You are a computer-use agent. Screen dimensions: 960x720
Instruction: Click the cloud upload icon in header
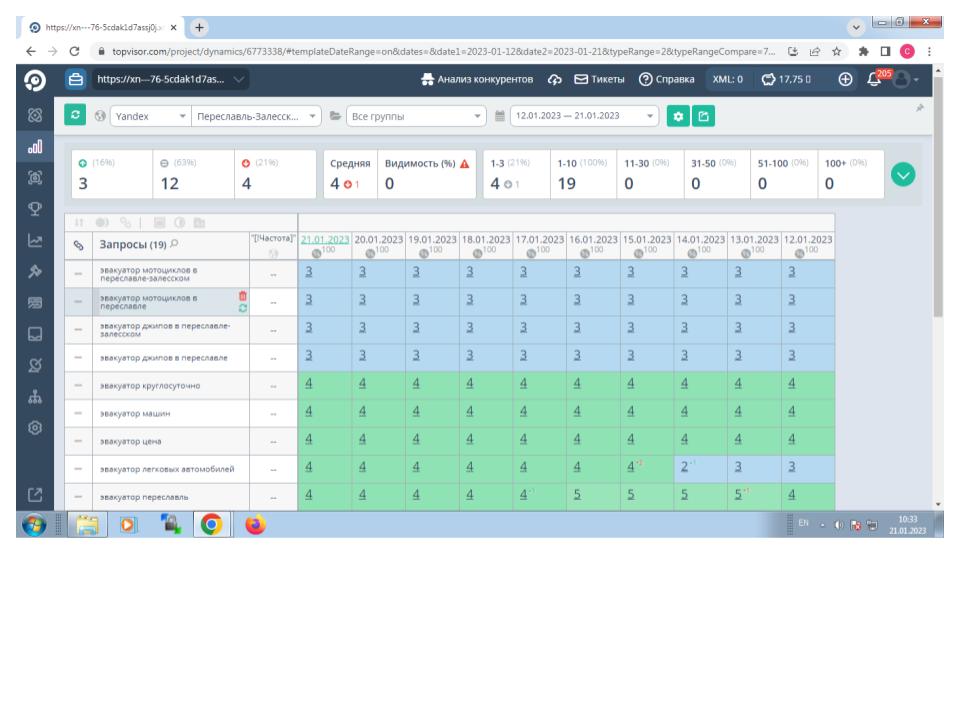pyautogui.click(x=555, y=80)
